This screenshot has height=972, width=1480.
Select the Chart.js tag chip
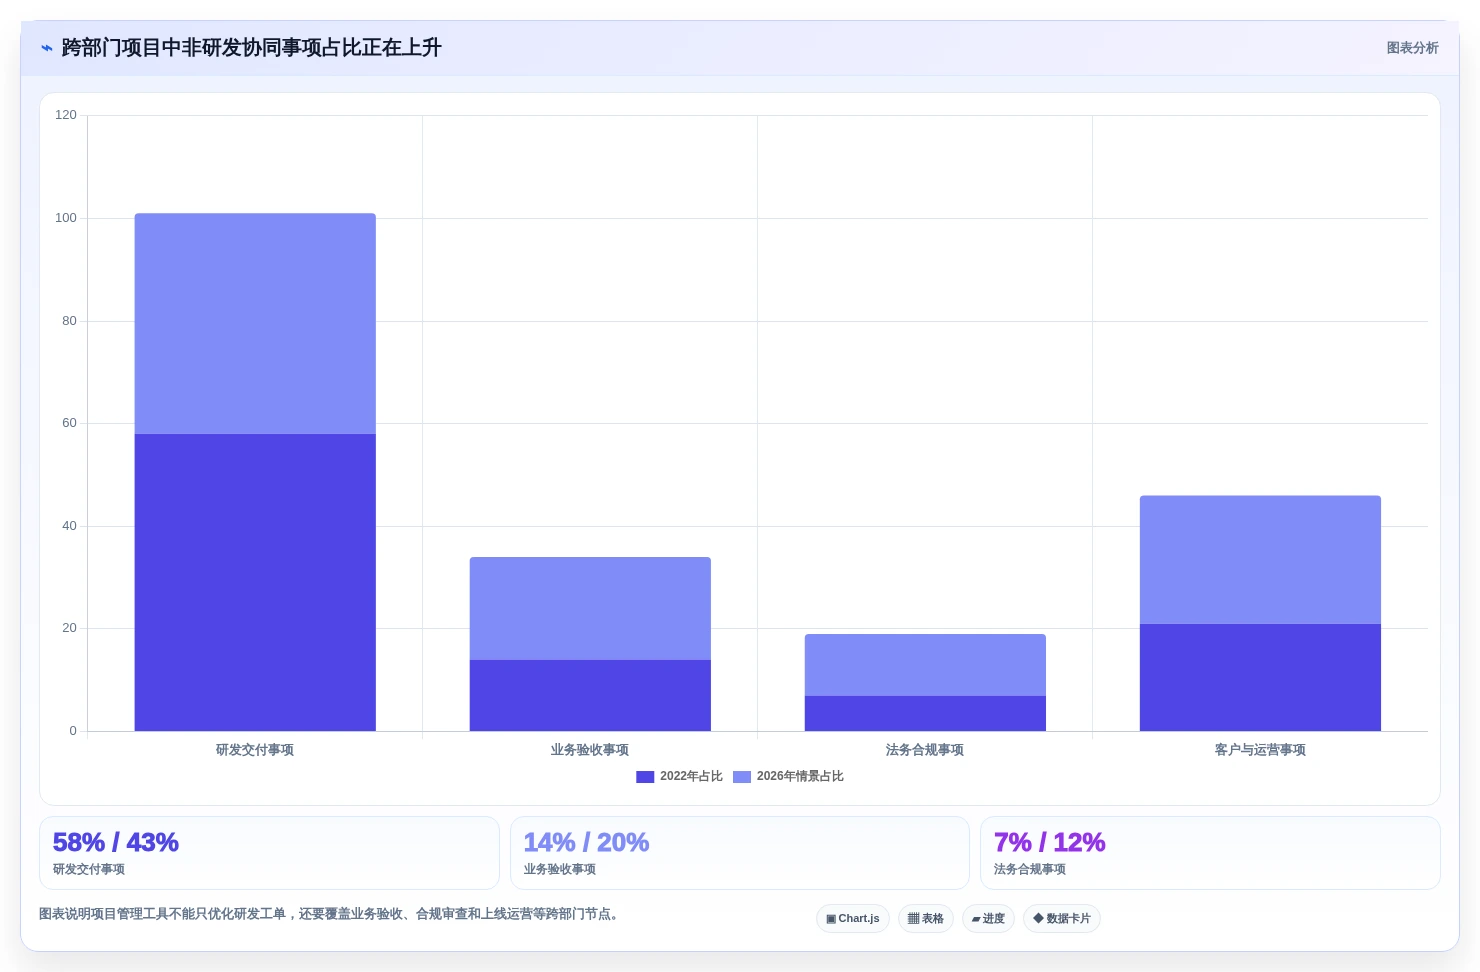pyautogui.click(x=853, y=918)
